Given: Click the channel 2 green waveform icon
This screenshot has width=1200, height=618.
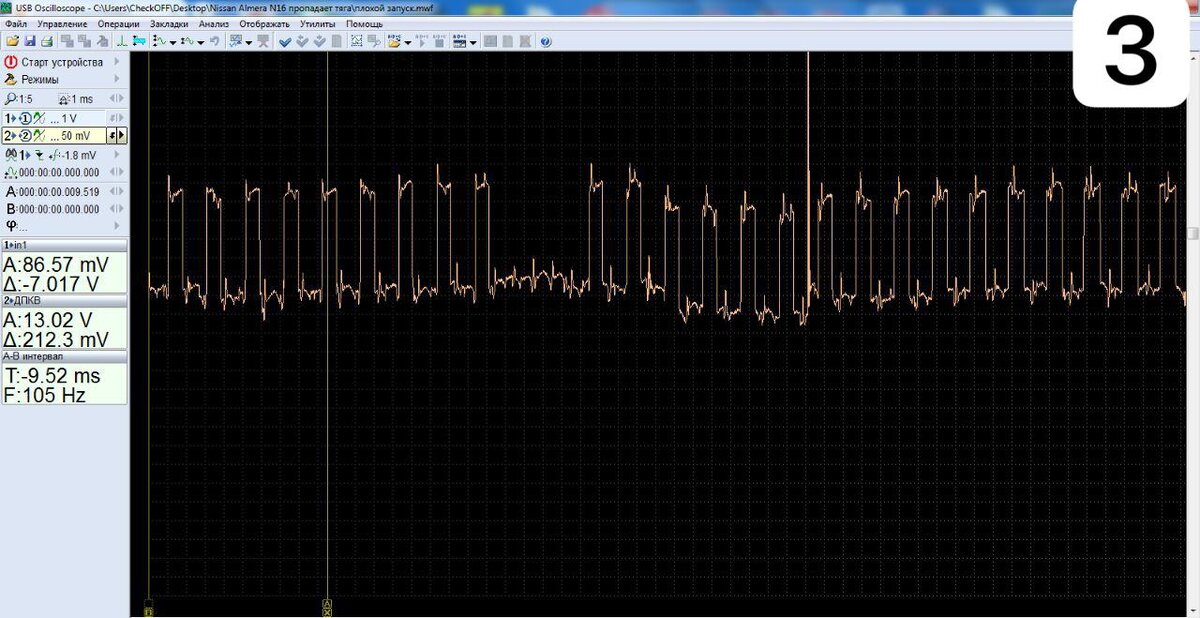Looking at the screenshot, I should pyautogui.click(x=38, y=135).
